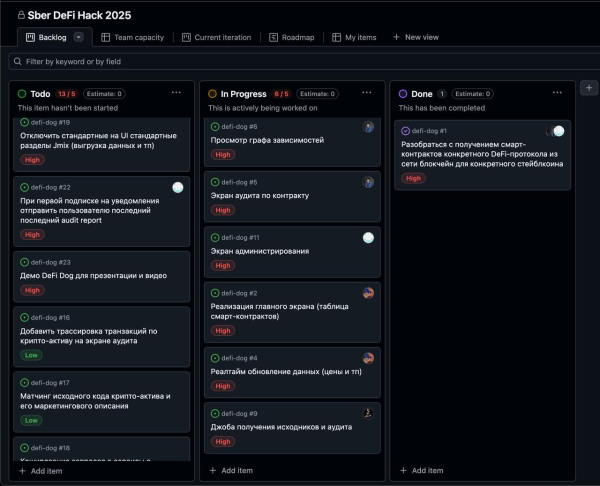Click open issue icon of defi-dog #4
This screenshot has width=600, height=486.
pos(215,358)
